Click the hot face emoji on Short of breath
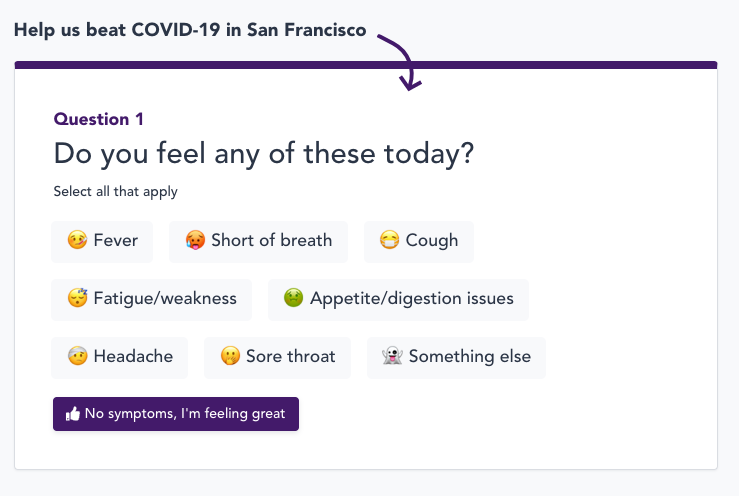This screenshot has height=496, width=739. coord(195,241)
